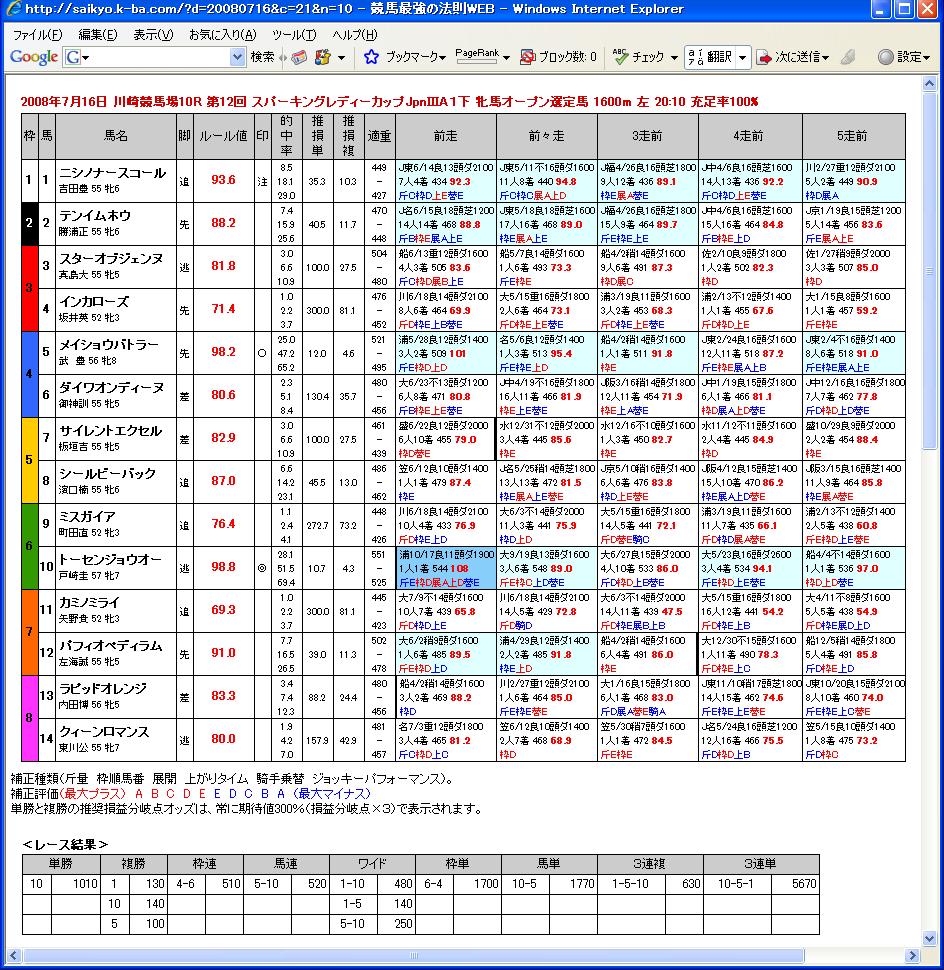The image size is (944, 970).
Task: Open the ヘルプ(H) menu
Action: 355,35
